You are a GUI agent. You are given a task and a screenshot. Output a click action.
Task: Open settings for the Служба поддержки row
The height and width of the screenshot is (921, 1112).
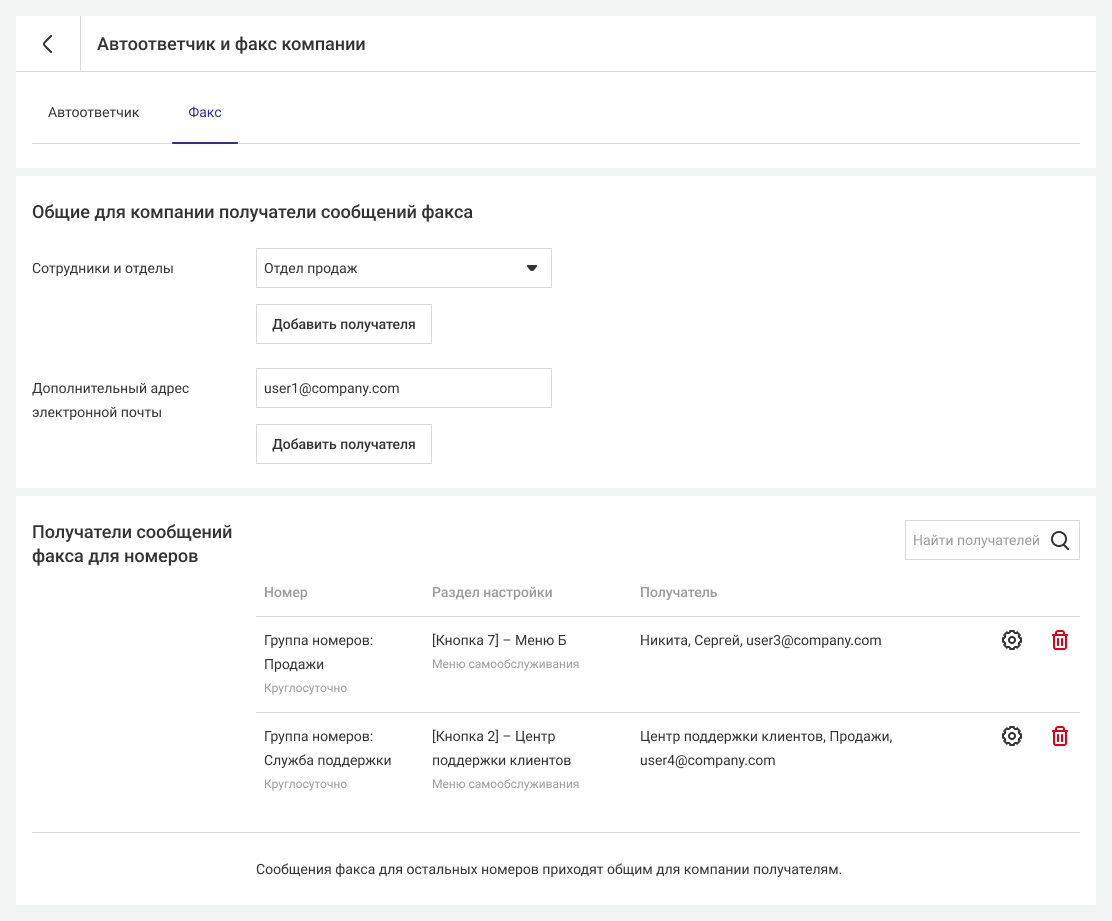coord(1011,736)
